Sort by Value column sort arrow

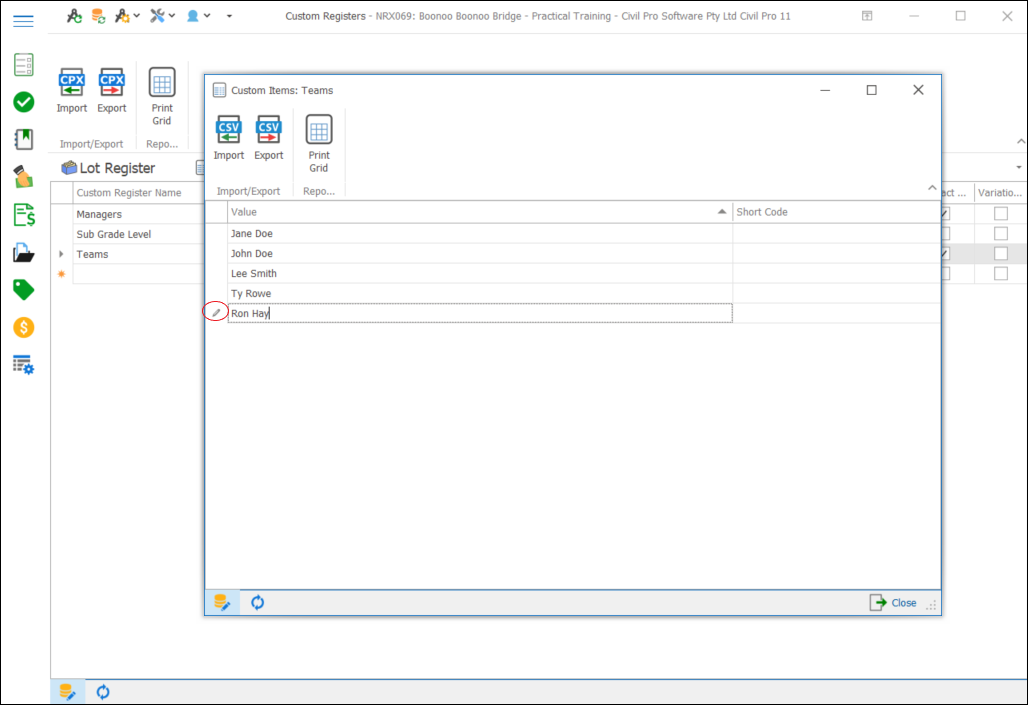point(721,212)
